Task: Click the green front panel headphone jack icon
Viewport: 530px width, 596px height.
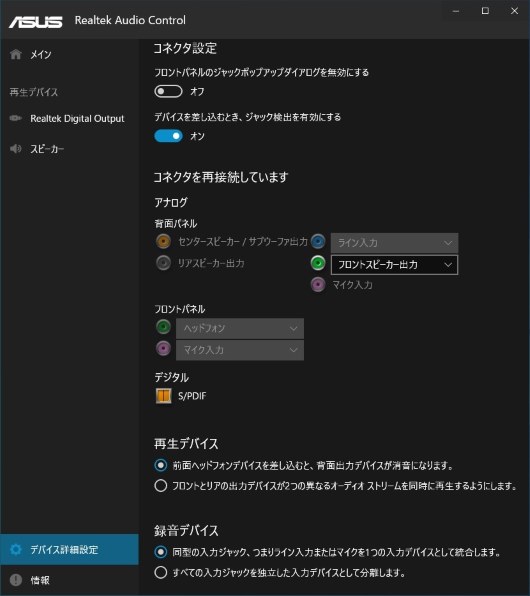Action: coord(163,327)
